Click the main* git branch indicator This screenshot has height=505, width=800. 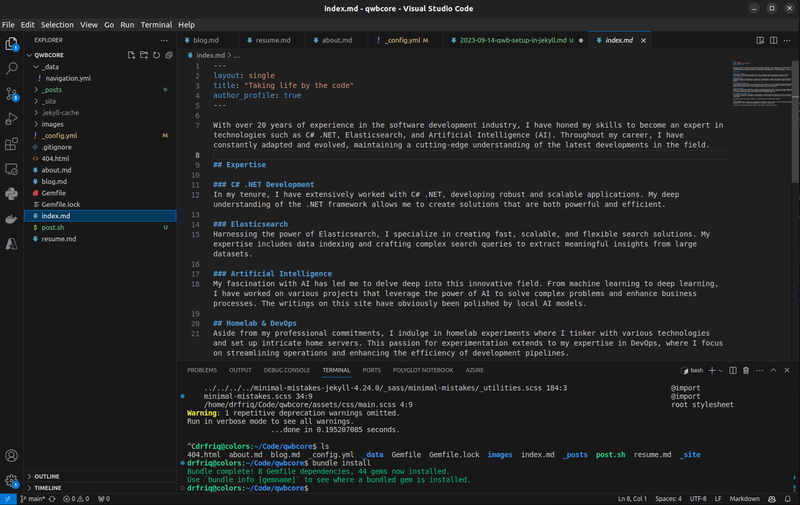(32, 499)
